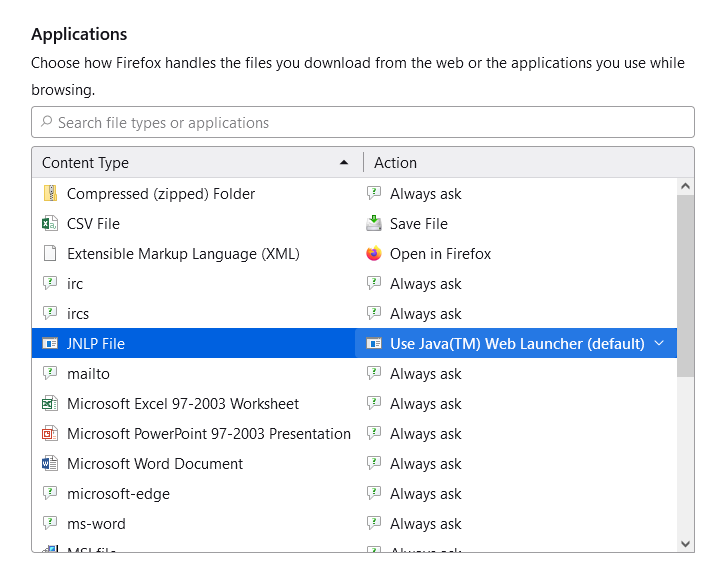Open action menu for XML Open in Firefox
715x568 pixels.
coord(516,253)
